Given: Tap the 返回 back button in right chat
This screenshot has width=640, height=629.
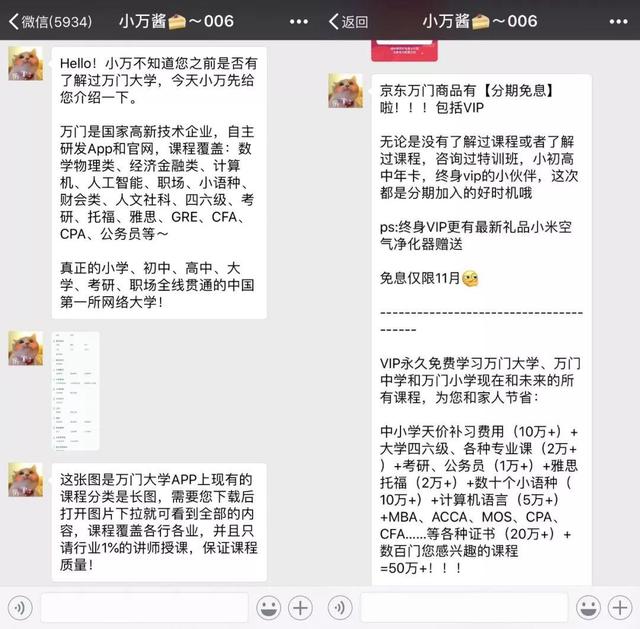Looking at the screenshot, I should click(348, 21).
